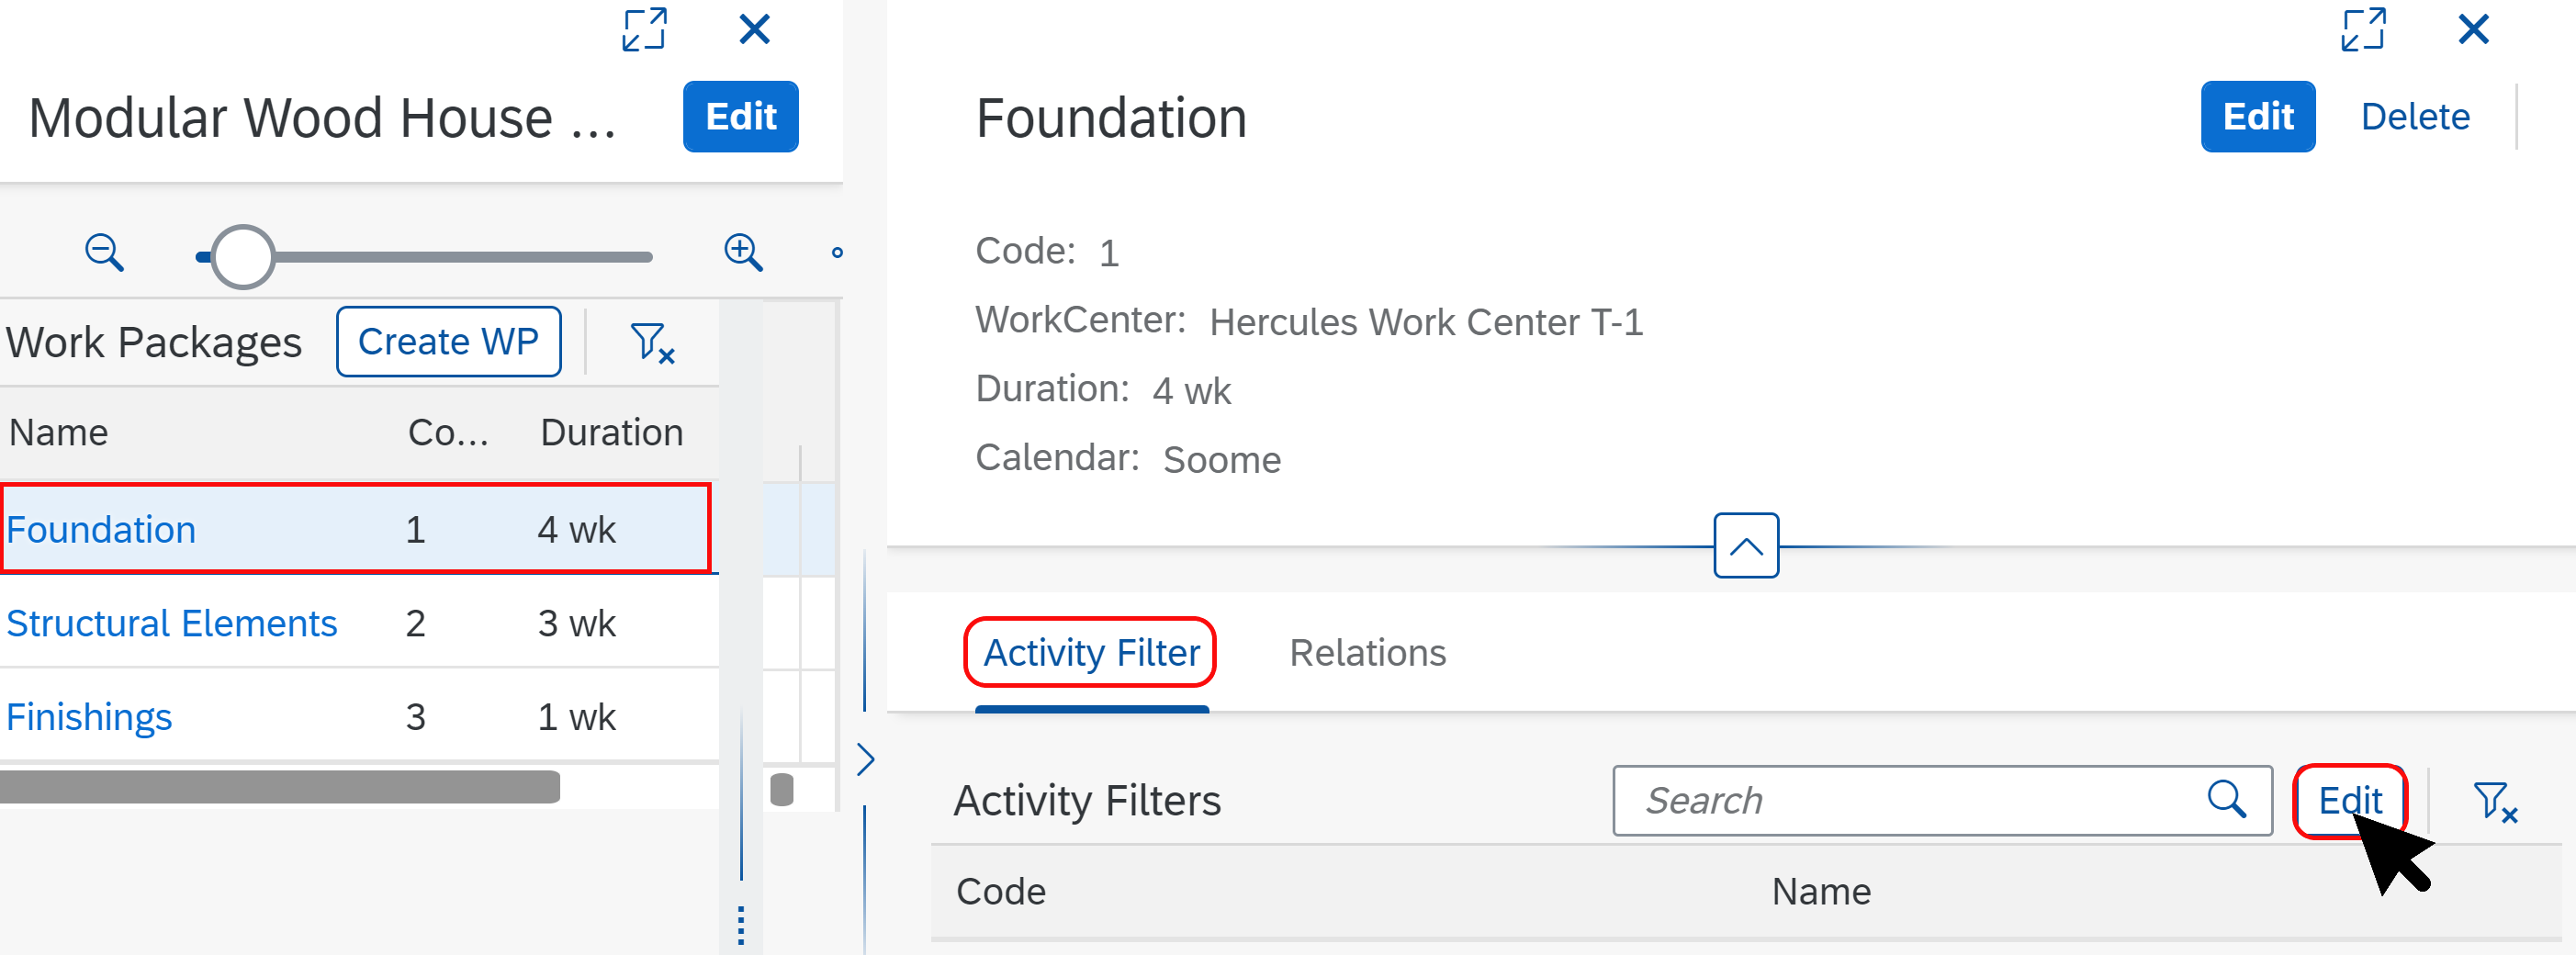The height and width of the screenshot is (955, 2576).
Task: Zoom out of the Gantt timeline
Action: (x=105, y=254)
